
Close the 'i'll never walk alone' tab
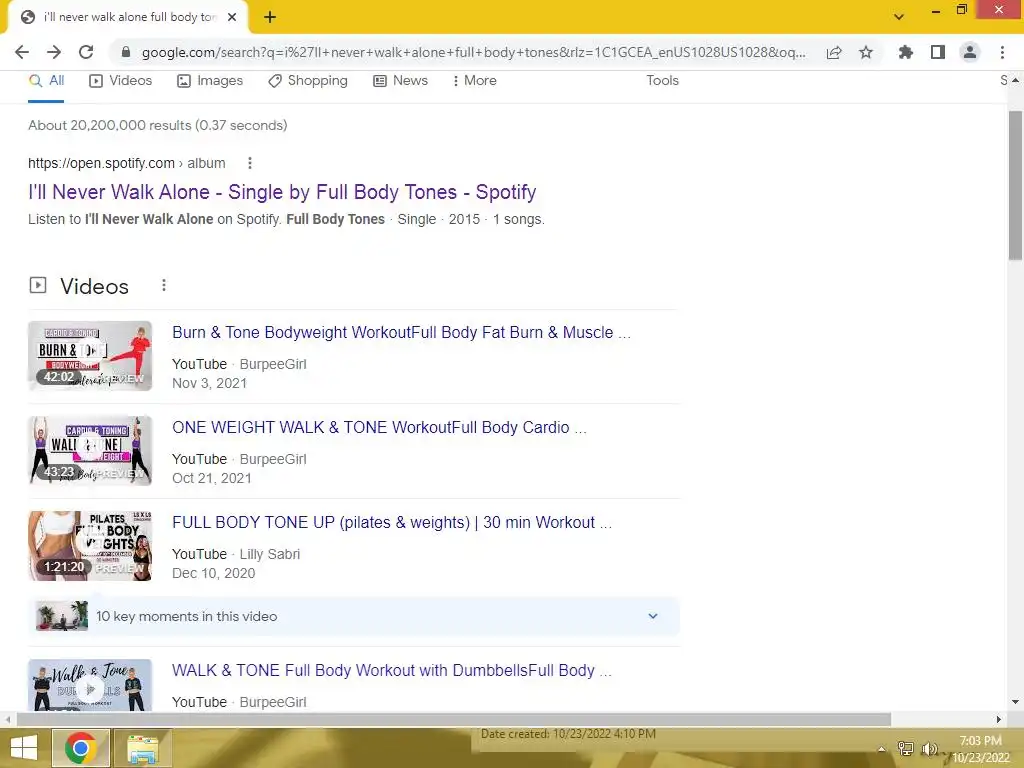tap(232, 17)
